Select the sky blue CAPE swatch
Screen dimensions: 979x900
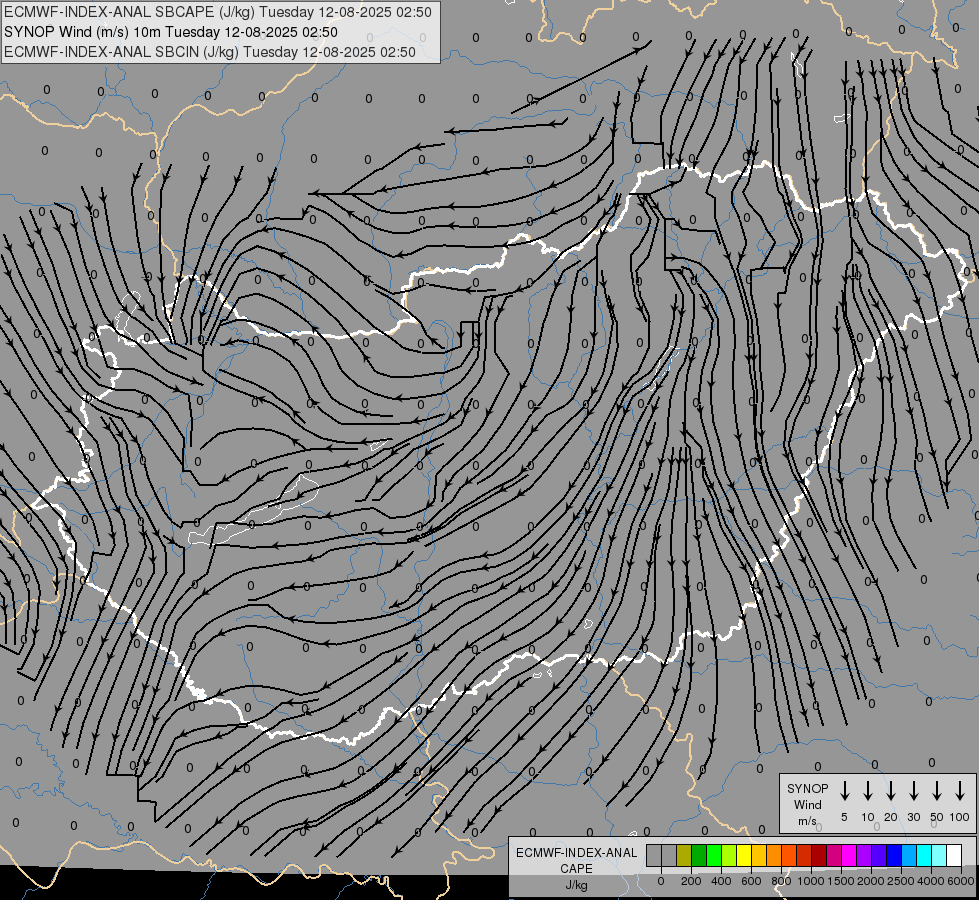click(x=910, y=855)
